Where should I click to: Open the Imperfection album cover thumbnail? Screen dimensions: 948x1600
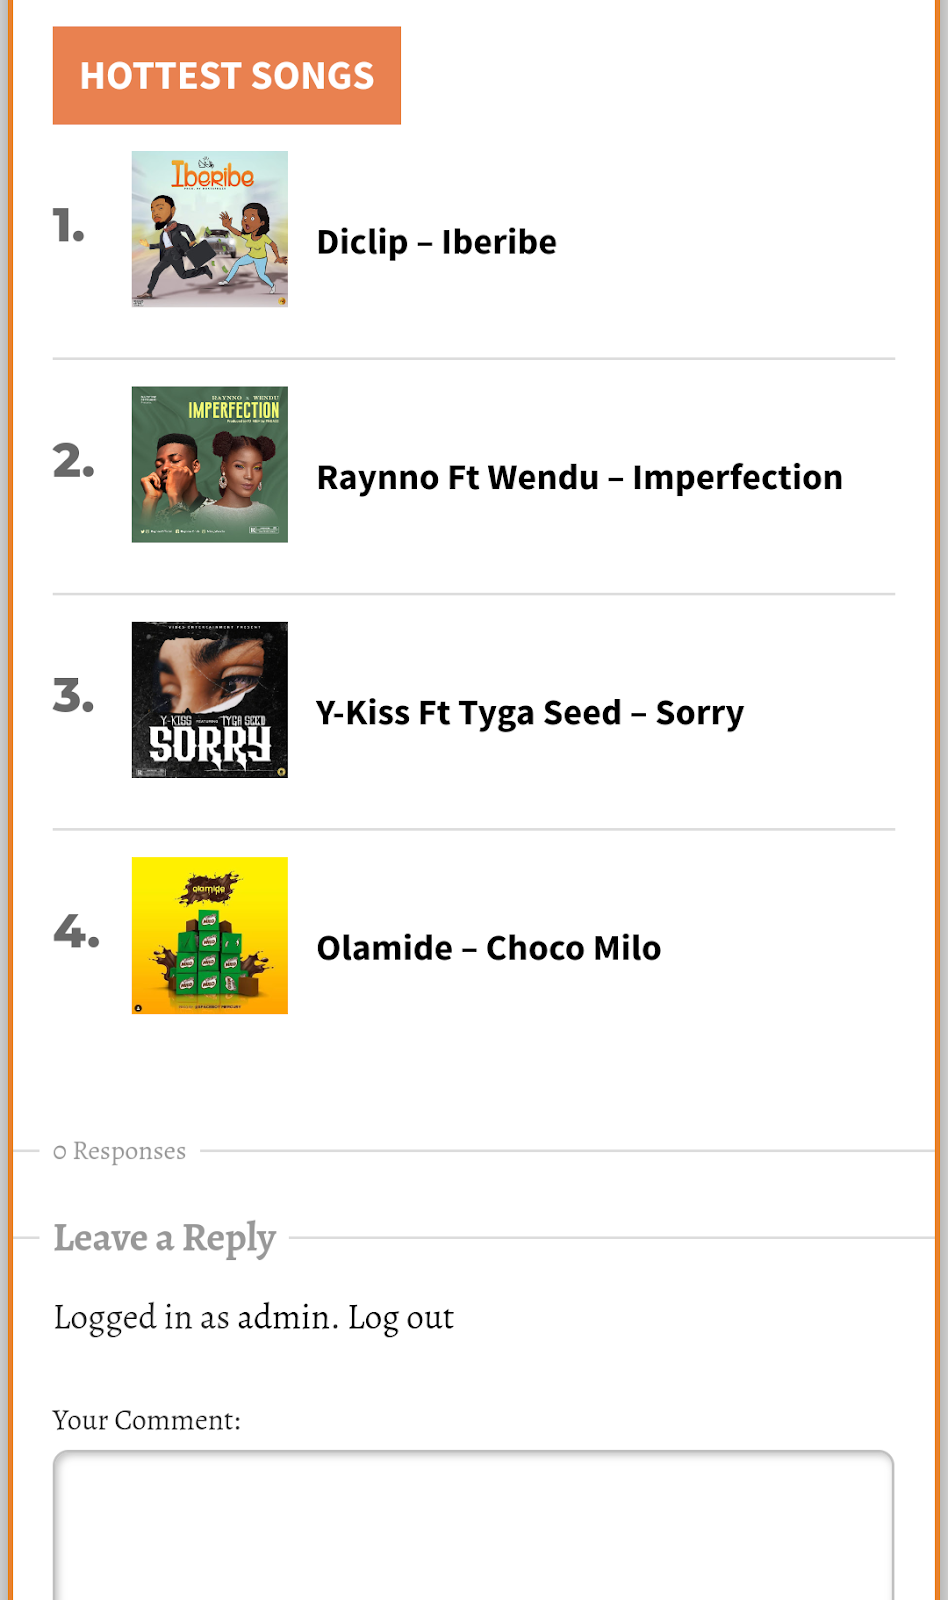tap(210, 465)
